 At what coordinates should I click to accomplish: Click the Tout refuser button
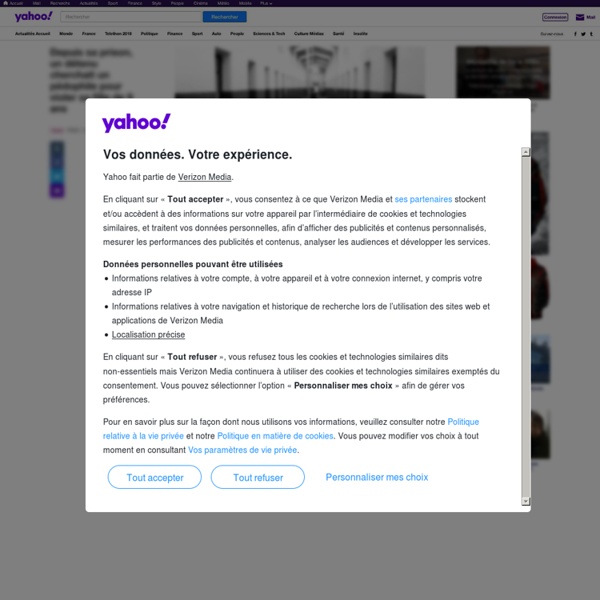coord(258,477)
